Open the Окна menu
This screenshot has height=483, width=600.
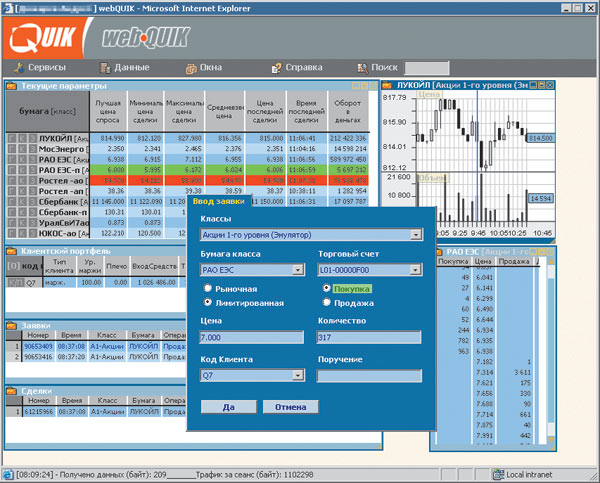click(x=211, y=67)
